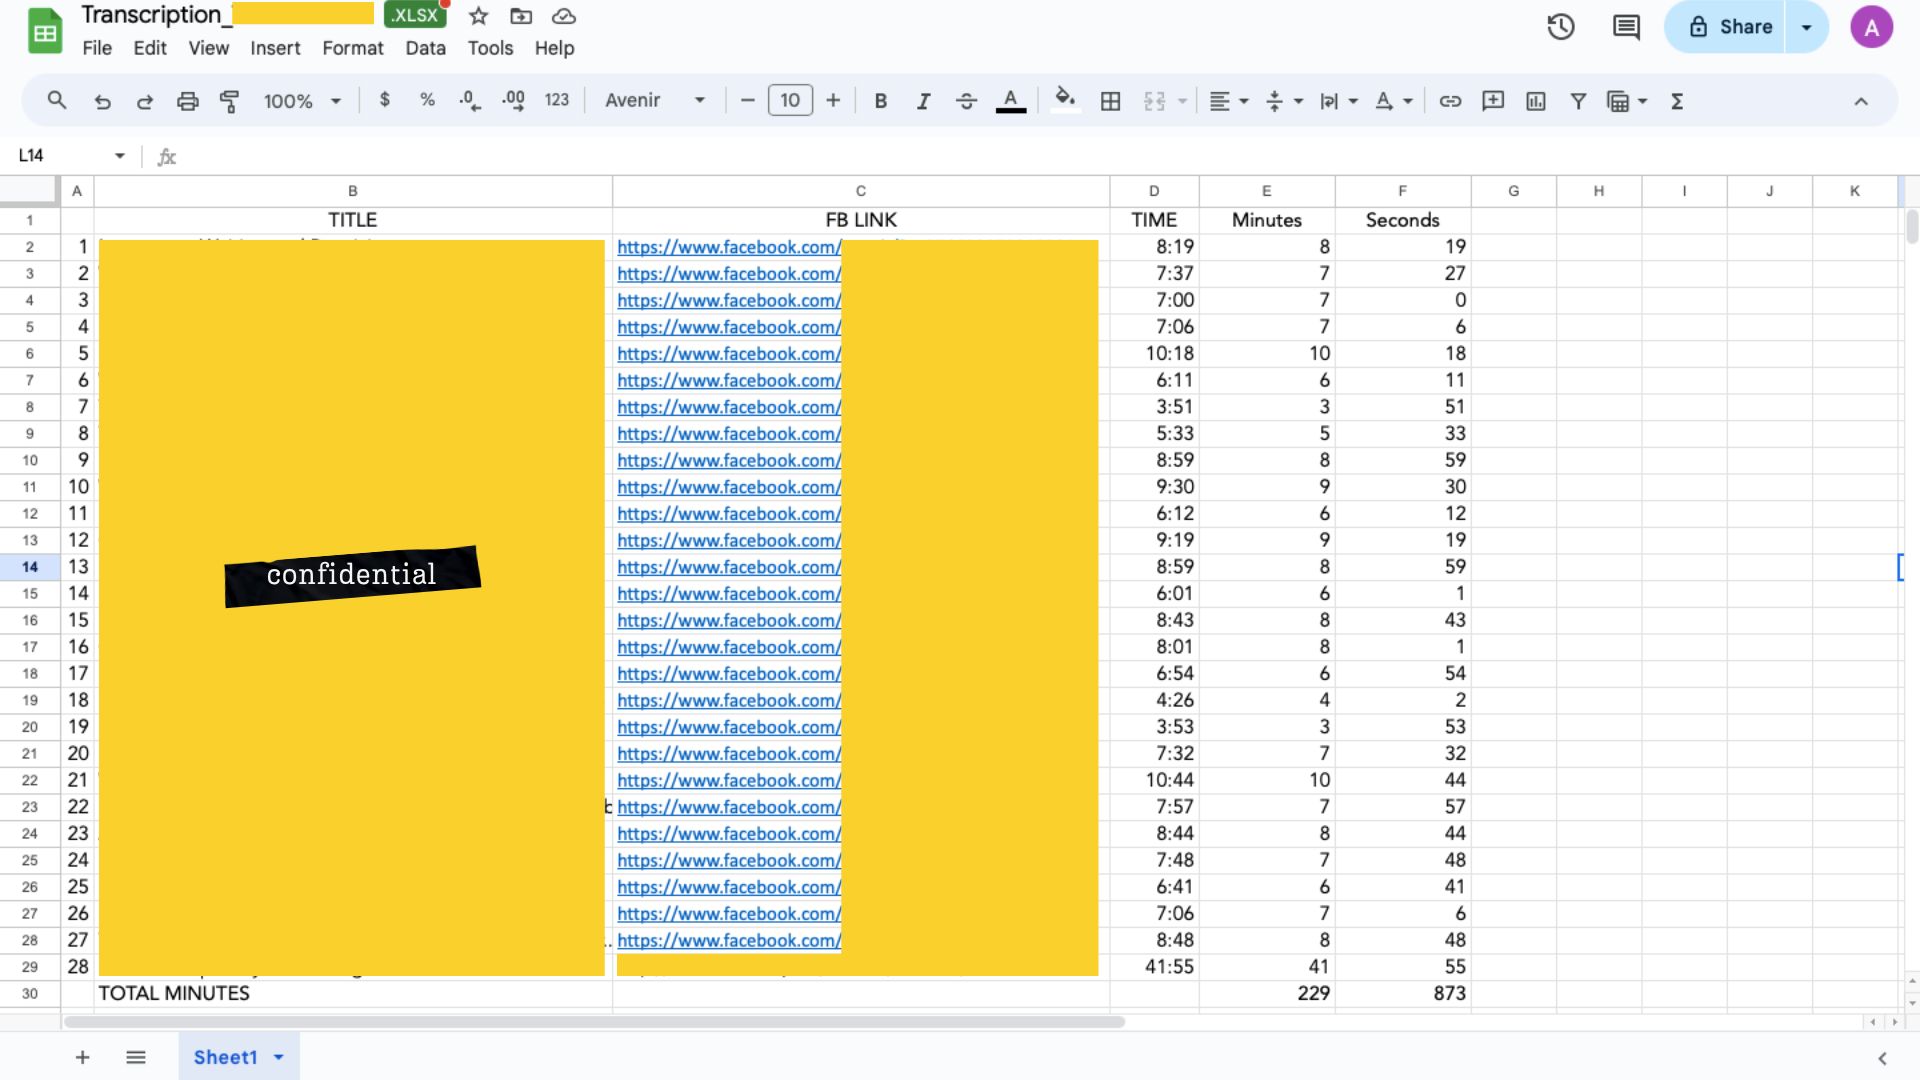1920x1080 pixels.
Task: Expand the Share options arrow
Action: pyautogui.click(x=1807, y=27)
